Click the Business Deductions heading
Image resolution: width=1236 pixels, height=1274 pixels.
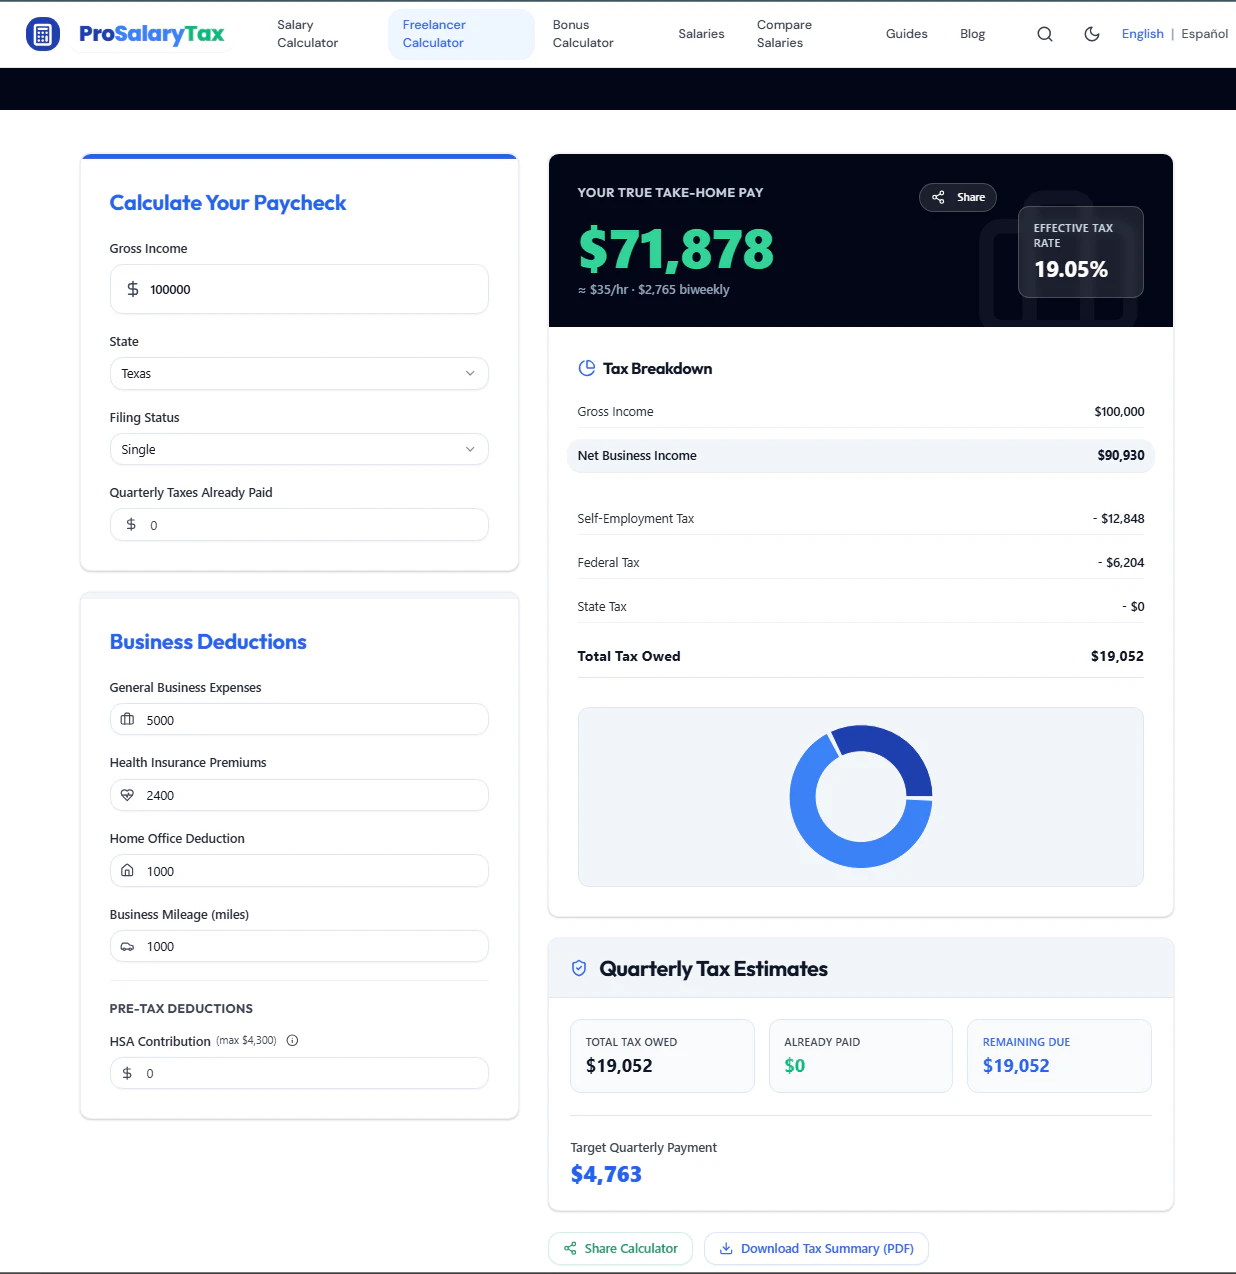pos(208,642)
